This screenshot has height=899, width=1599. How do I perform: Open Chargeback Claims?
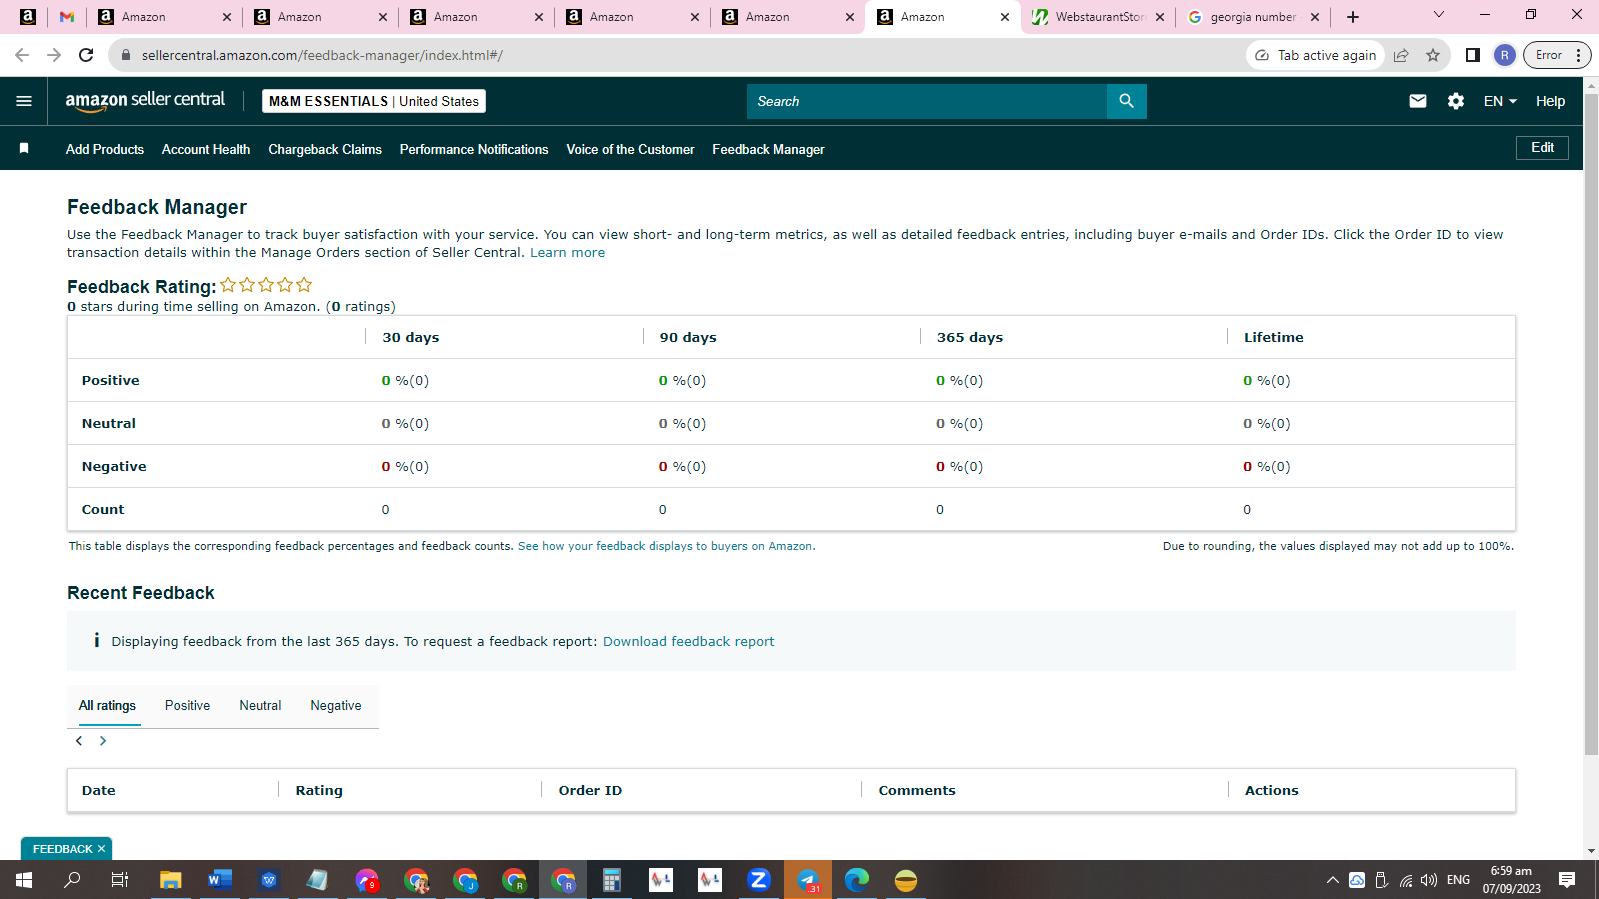point(325,149)
